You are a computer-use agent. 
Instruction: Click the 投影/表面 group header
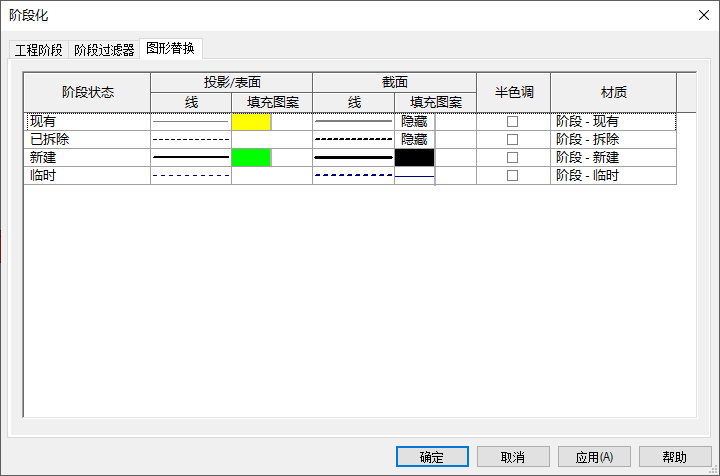point(232,83)
